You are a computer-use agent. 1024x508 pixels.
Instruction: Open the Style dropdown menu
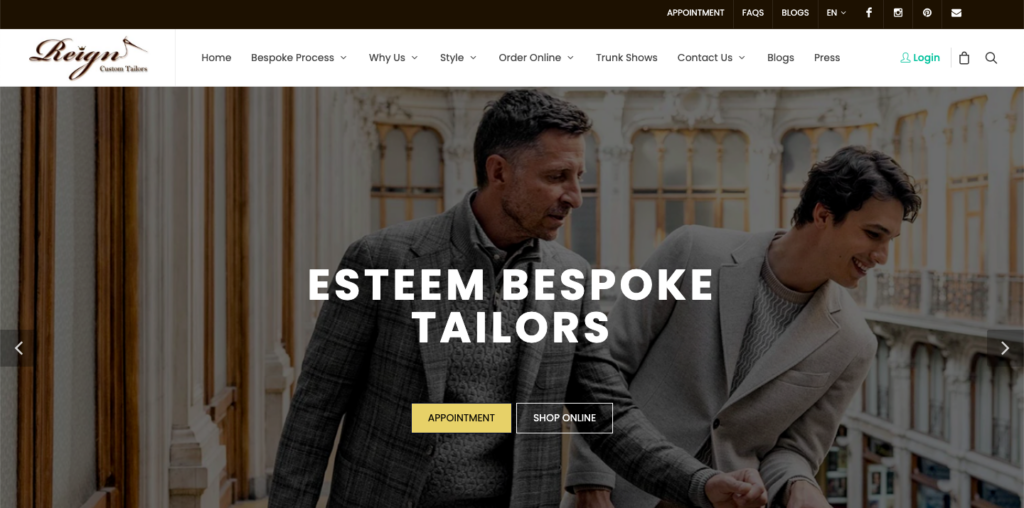(x=458, y=58)
